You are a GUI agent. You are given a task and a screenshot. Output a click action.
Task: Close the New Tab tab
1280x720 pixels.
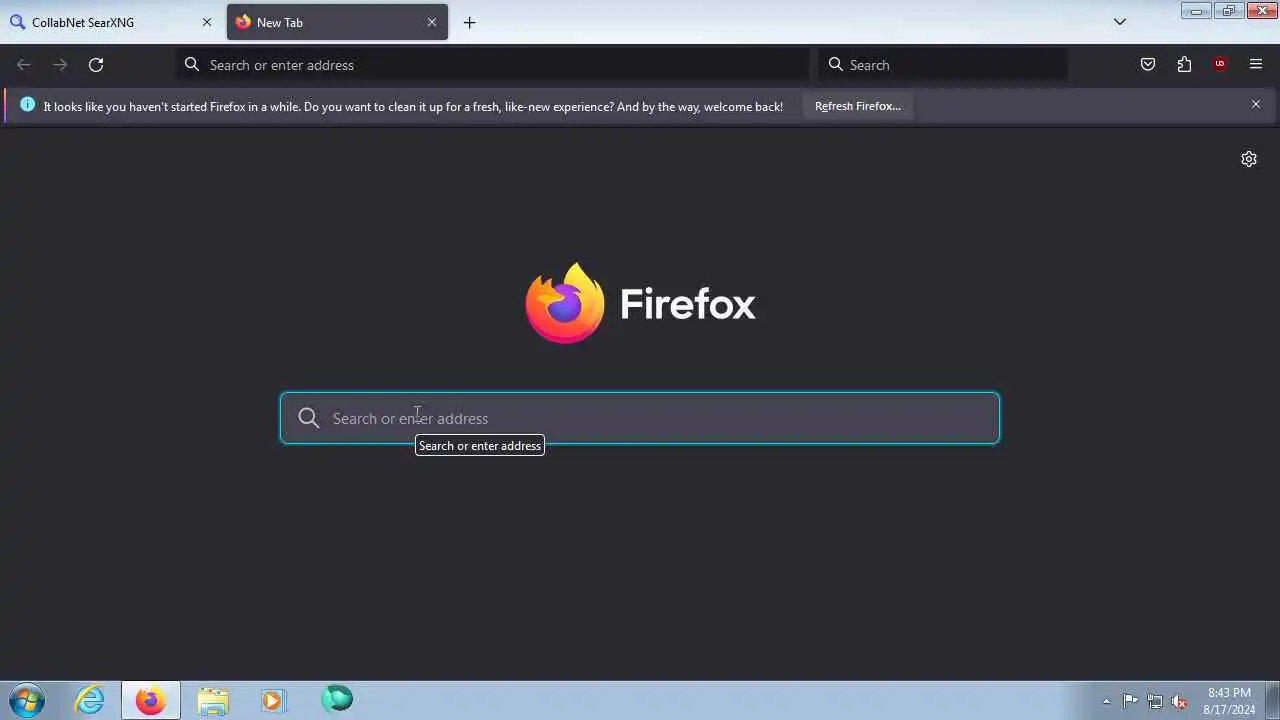click(432, 22)
